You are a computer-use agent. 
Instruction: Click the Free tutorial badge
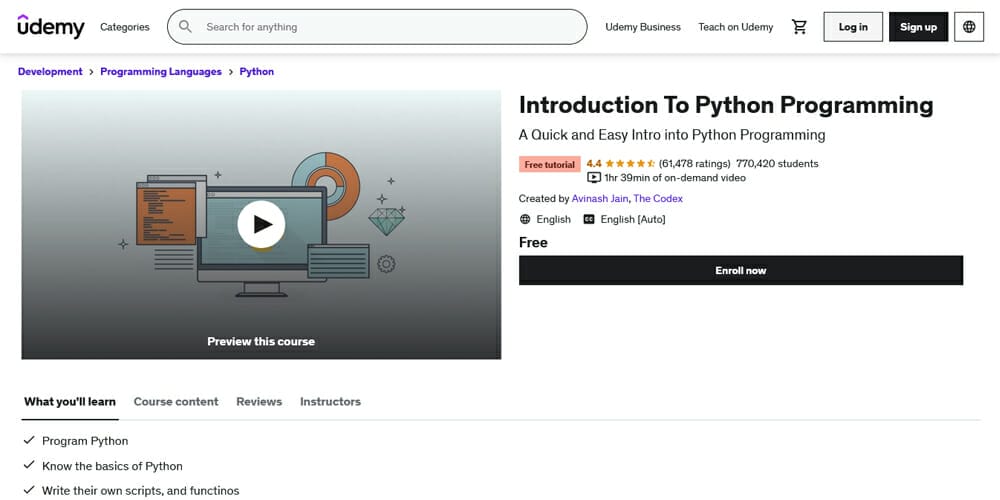[550, 165]
